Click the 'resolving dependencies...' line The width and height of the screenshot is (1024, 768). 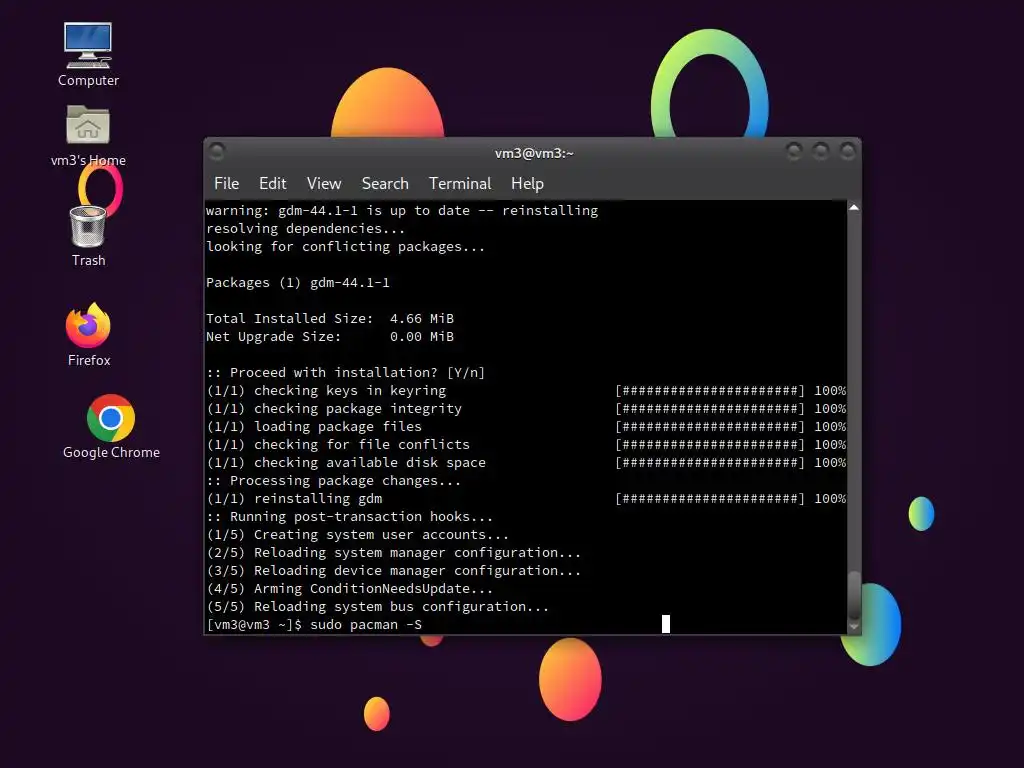pyautogui.click(x=306, y=229)
